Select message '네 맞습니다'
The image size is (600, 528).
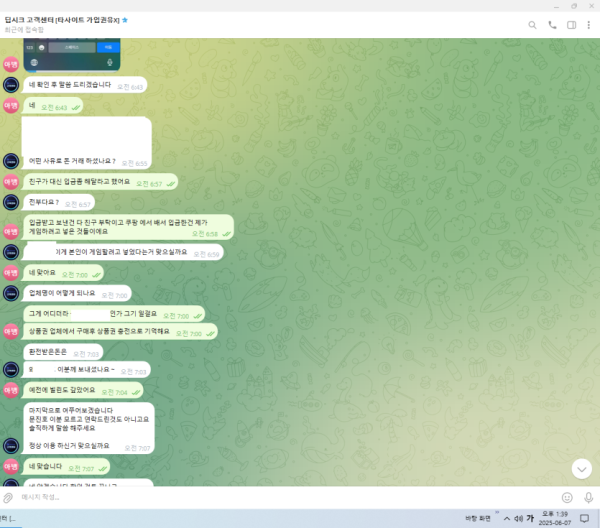(x=67, y=466)
